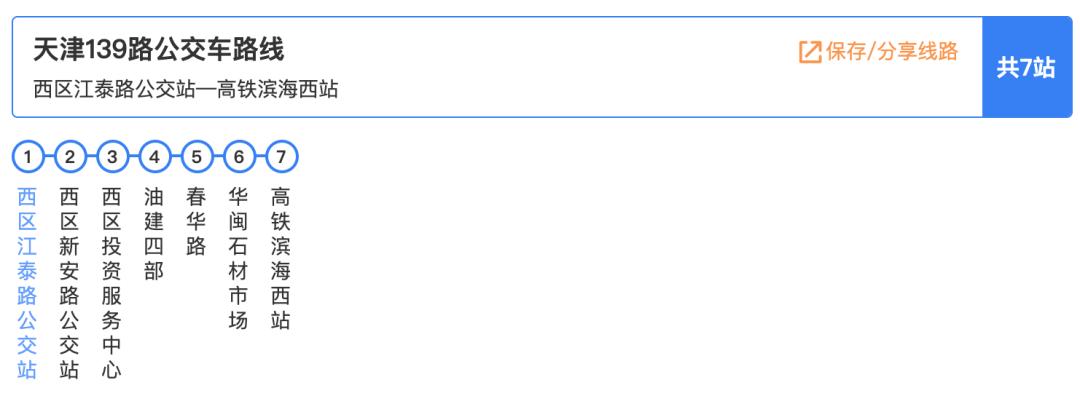Select station circle number 4
The image size is (1080, 412).
click(x=154, y=157)
